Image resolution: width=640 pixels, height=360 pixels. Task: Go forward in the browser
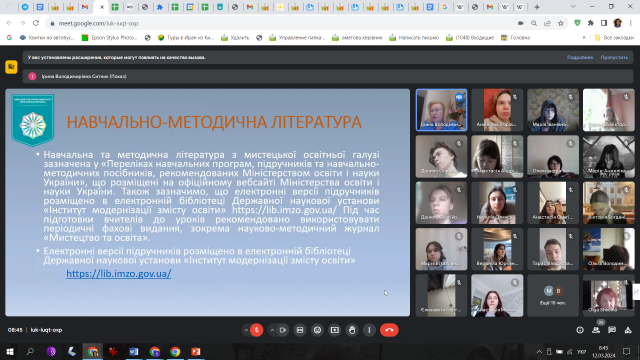tap(22, 23)
